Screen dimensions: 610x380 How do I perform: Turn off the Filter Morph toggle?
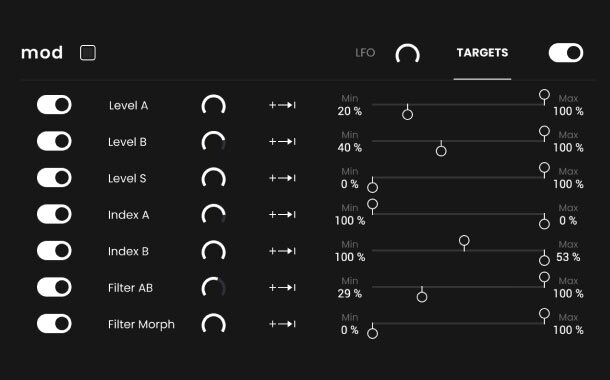tap(54, 324)
